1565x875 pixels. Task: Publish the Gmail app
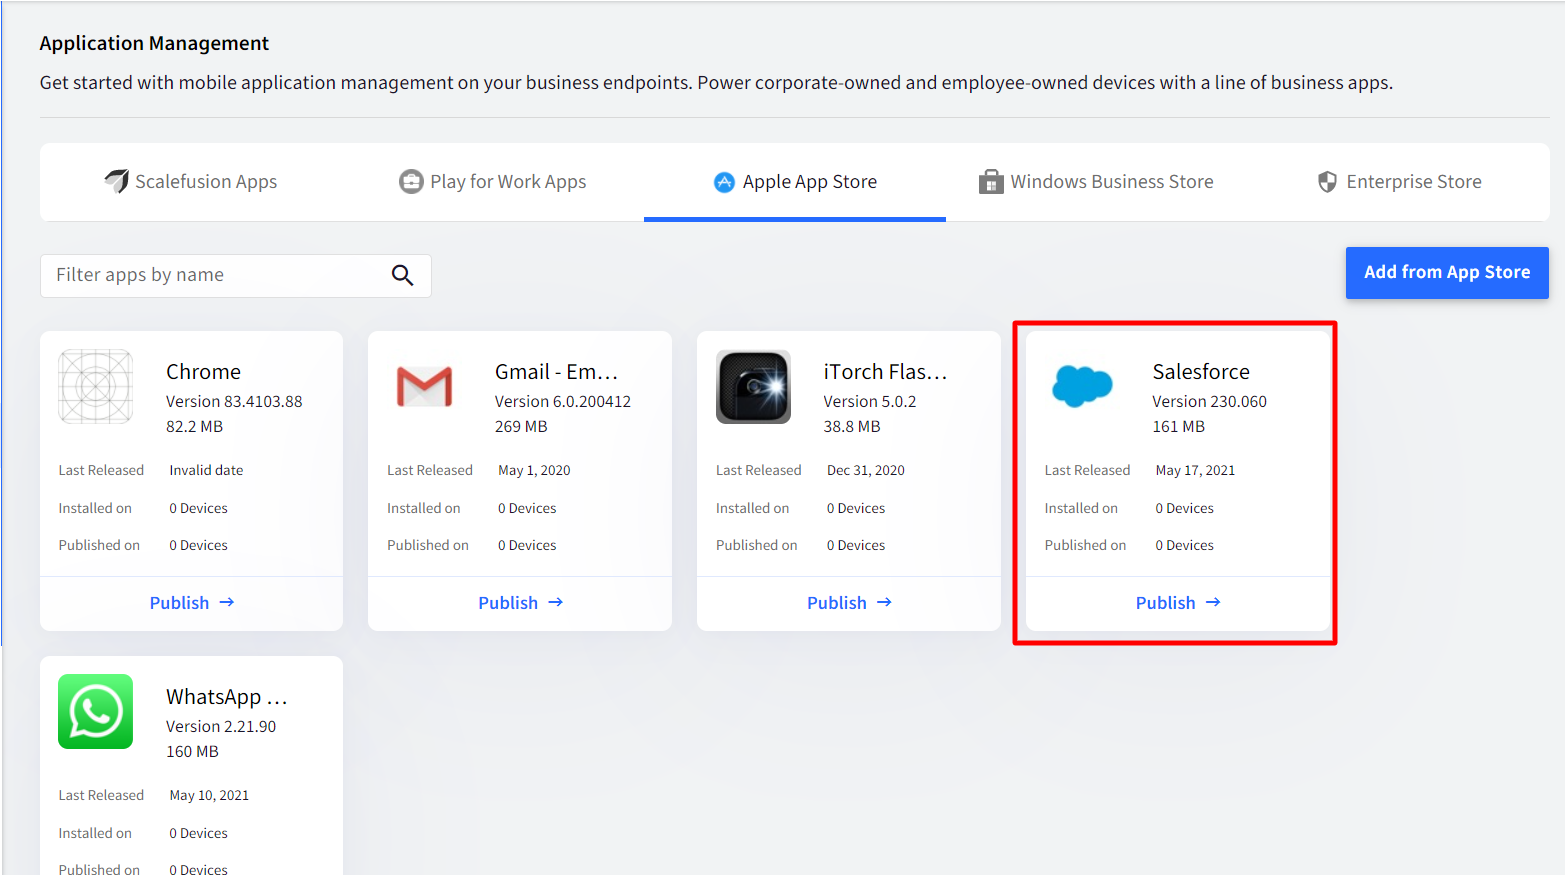(x=520, y=603)
